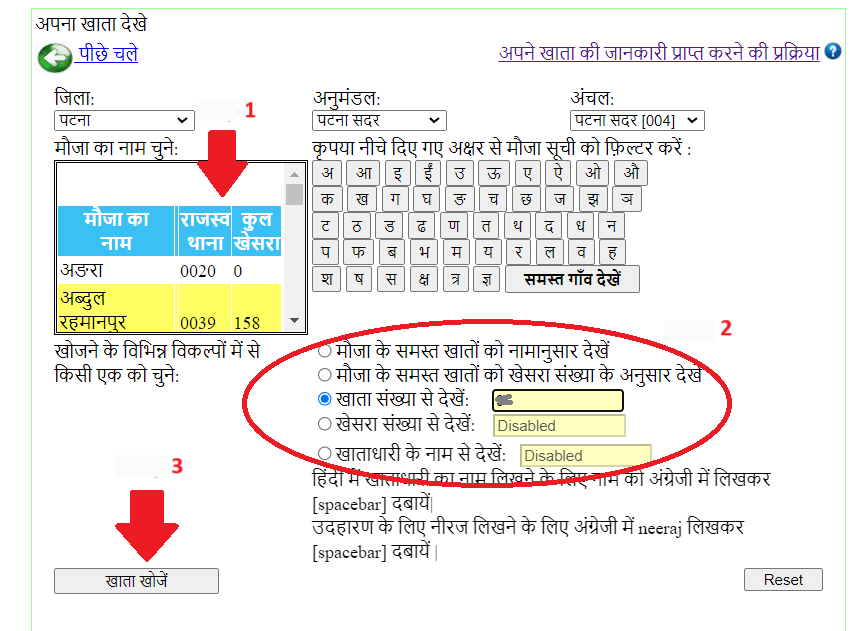Image resolution: width=868 pixels, height=631 pixels.
Task: Select the अब्दुल रहमानपुर mauja row
Action: point(170,308)
